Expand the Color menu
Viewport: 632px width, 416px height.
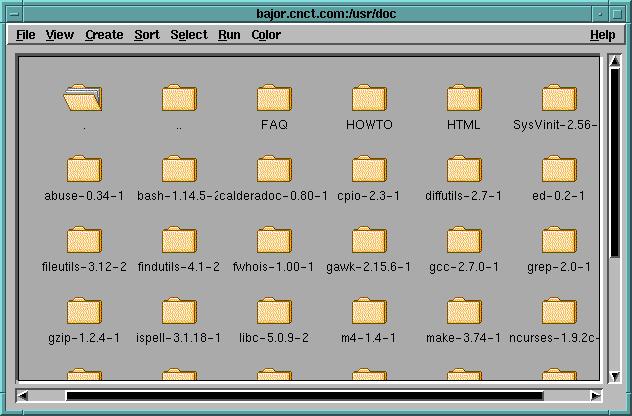click(266, 35)
